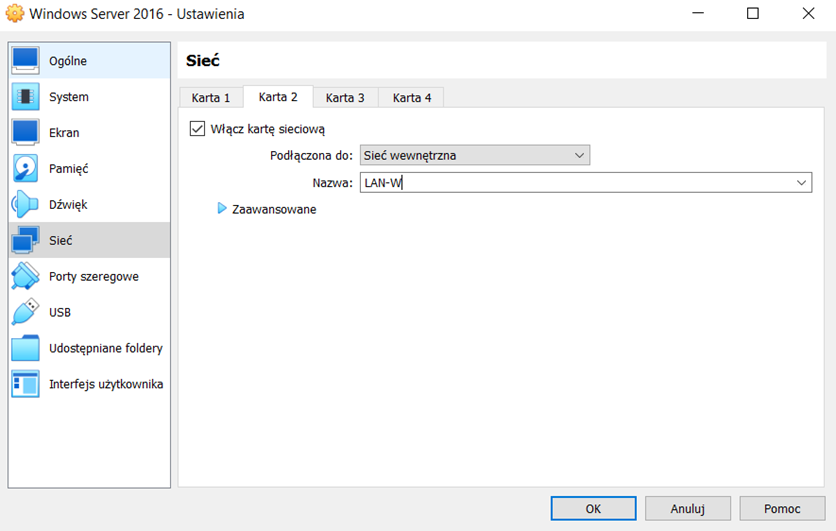Viewport: 836px width, 531px height.
Task: Click the VirtualBox gear icon in title bar
Action: point(14,14)
